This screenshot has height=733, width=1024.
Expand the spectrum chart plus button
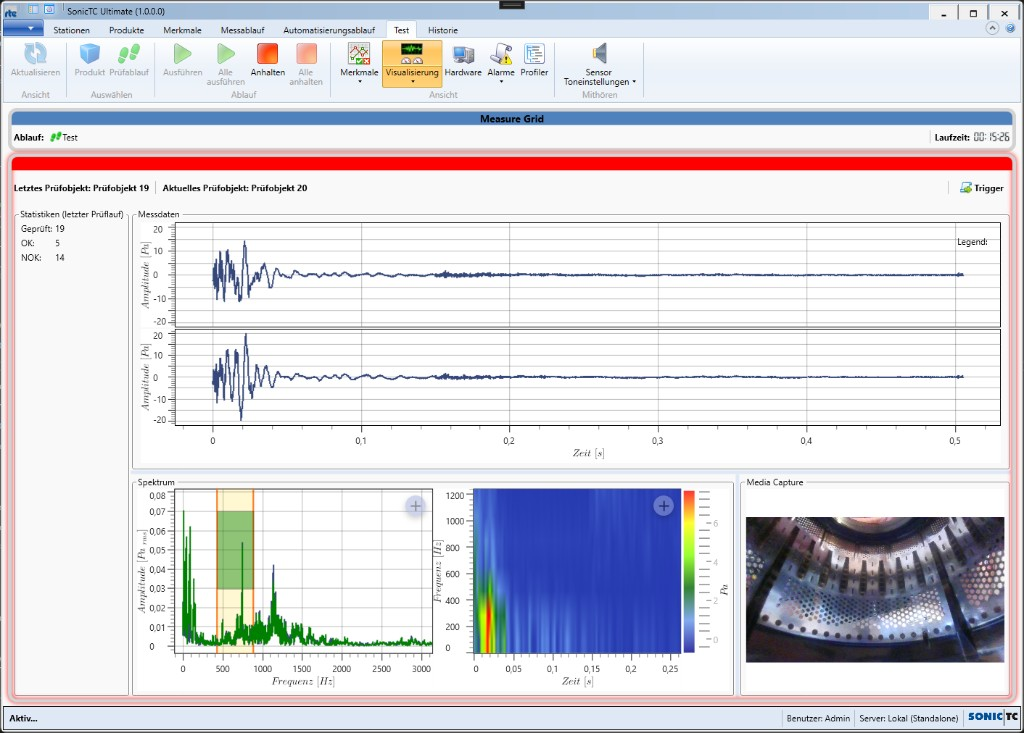pyautogui.click(x=415, y=506)
